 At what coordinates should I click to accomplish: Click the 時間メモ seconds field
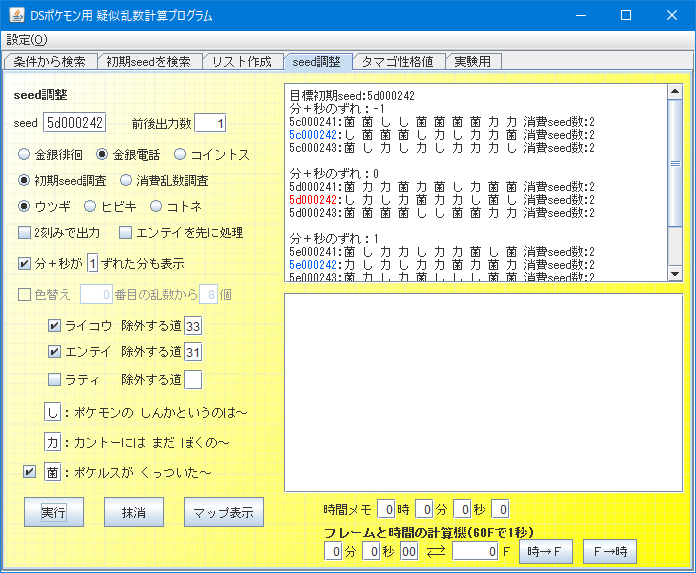click(x=462, y=509)
